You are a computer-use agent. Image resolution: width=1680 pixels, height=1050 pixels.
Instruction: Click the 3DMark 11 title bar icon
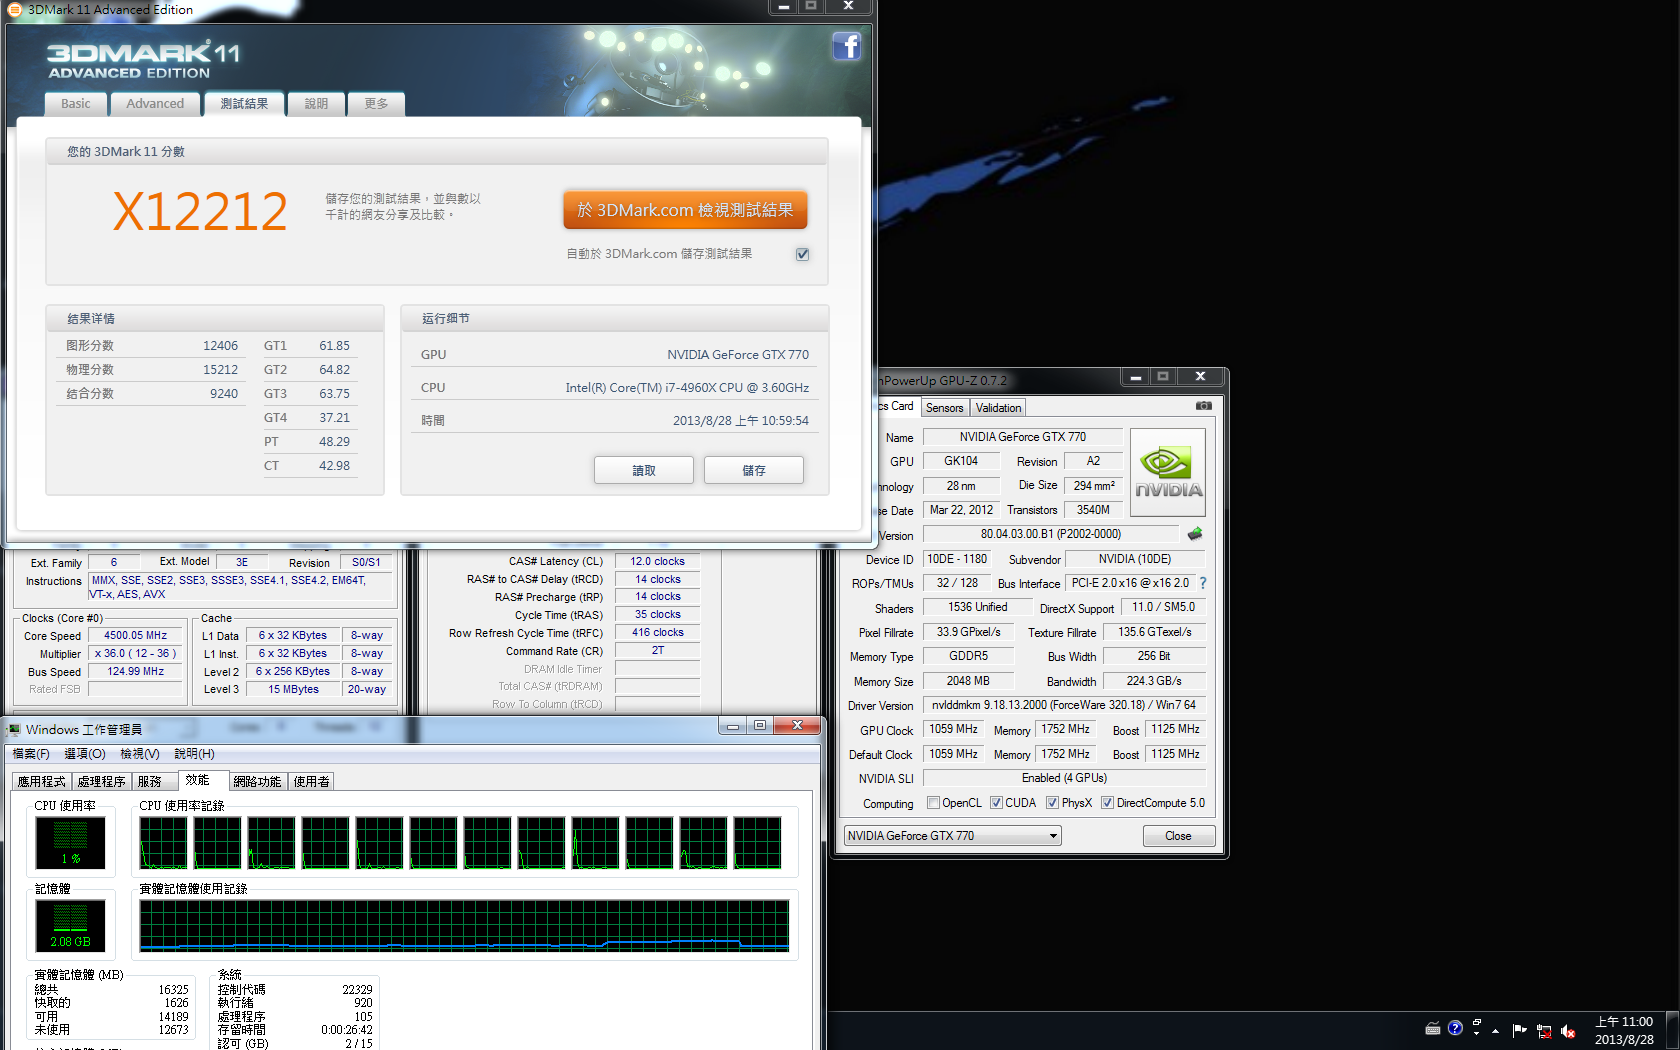coord(15,9)
